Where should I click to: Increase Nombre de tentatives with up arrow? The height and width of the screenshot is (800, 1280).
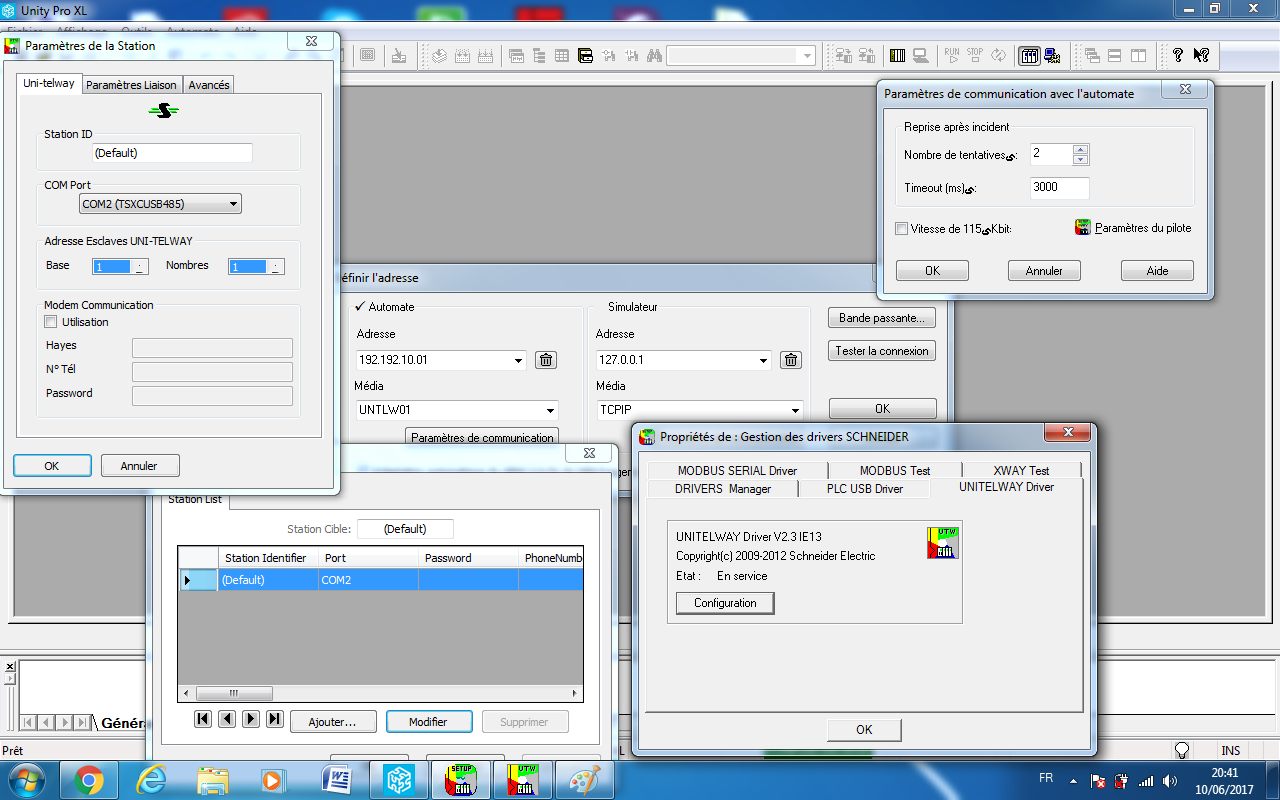[x=1080, y=149]
